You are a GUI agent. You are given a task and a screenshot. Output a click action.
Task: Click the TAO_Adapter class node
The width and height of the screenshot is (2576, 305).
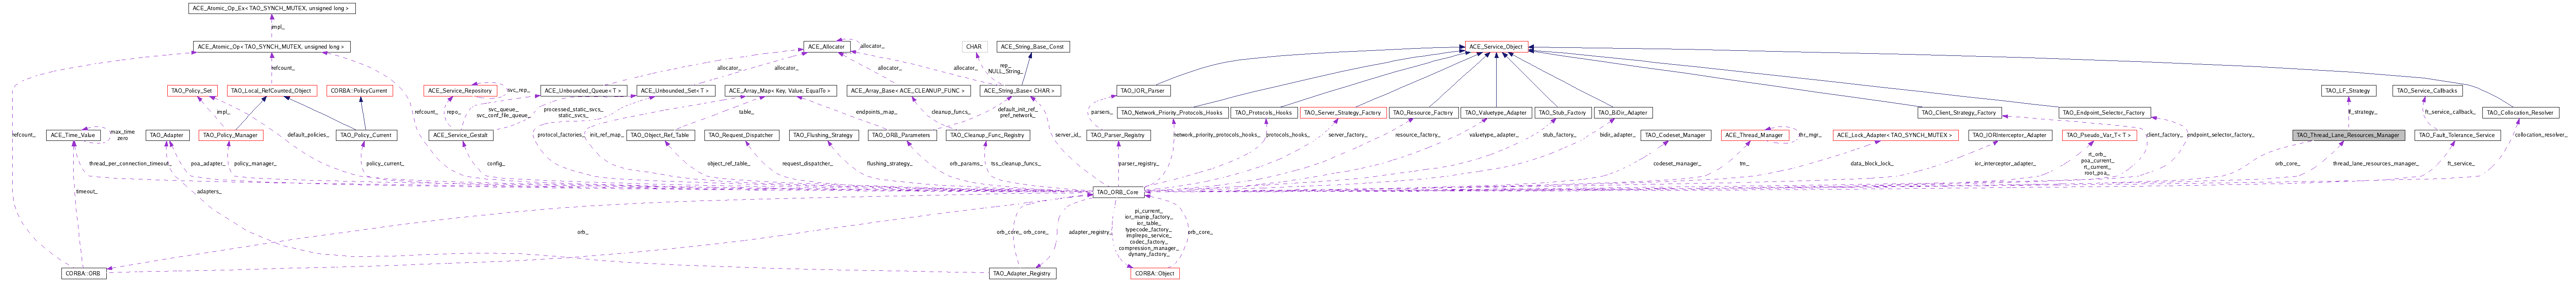point(166,134)
